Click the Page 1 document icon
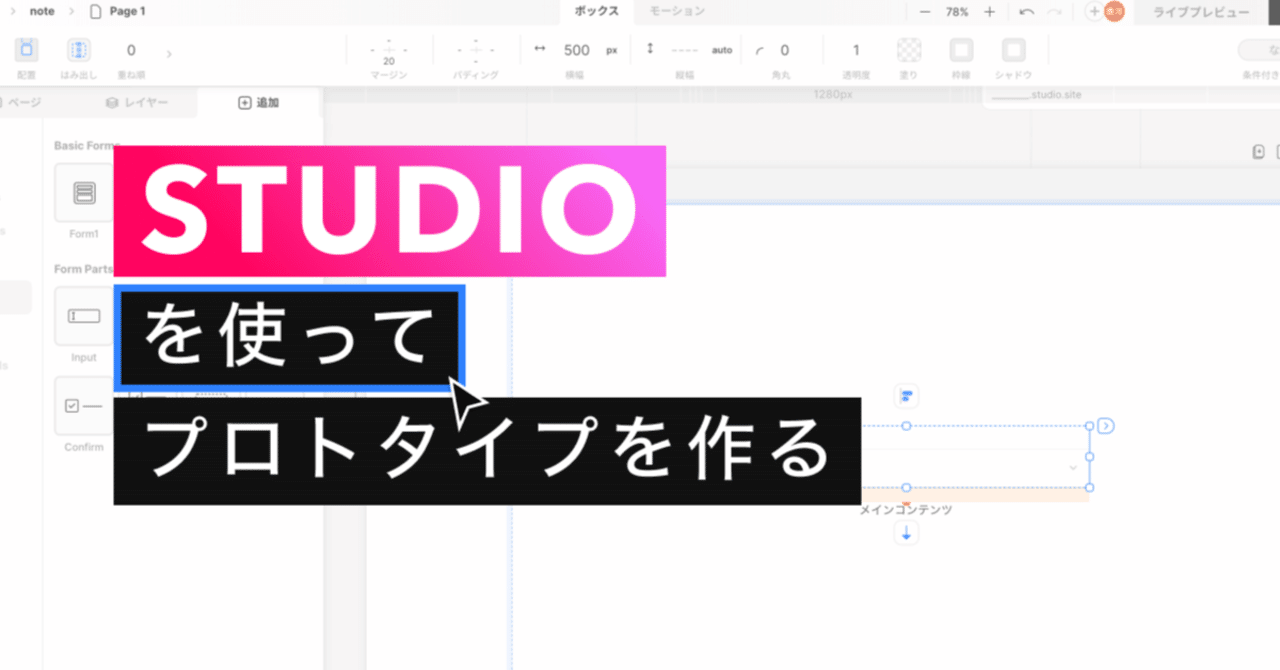1280x670 pixels. (x=96, y=12)
